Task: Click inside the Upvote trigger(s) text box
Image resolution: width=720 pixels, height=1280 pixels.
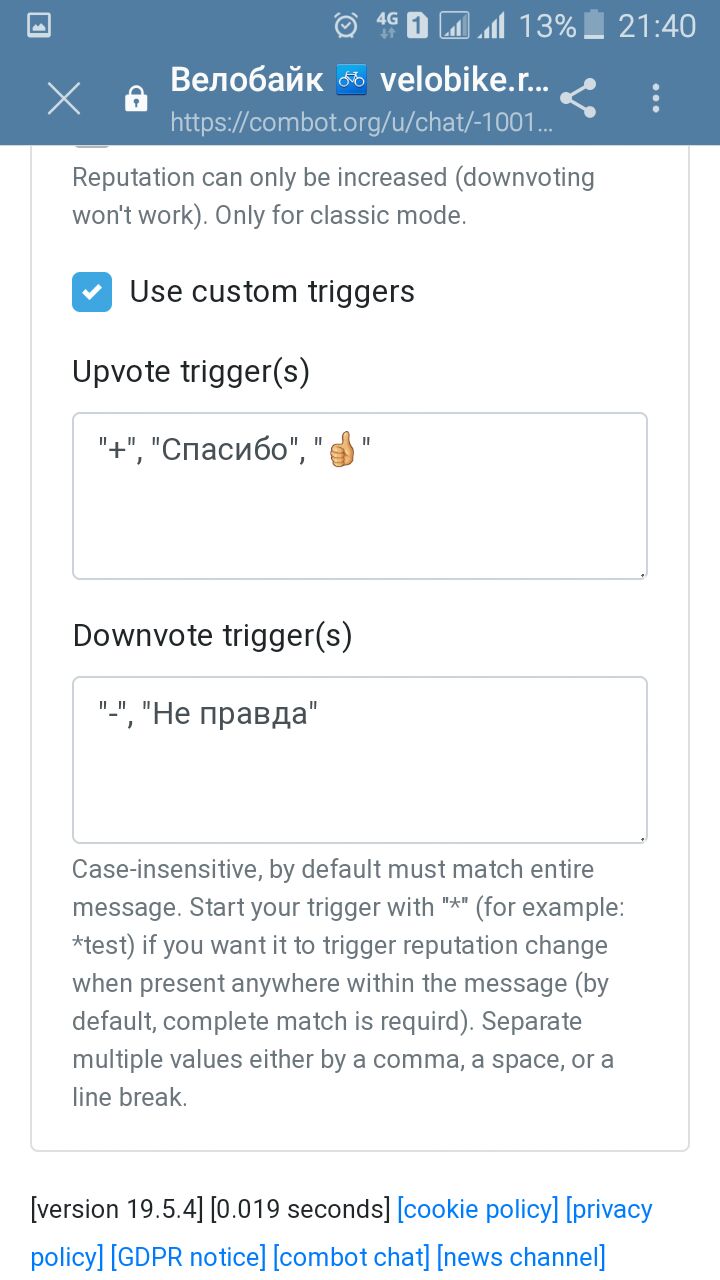Action: pos(360,496)
